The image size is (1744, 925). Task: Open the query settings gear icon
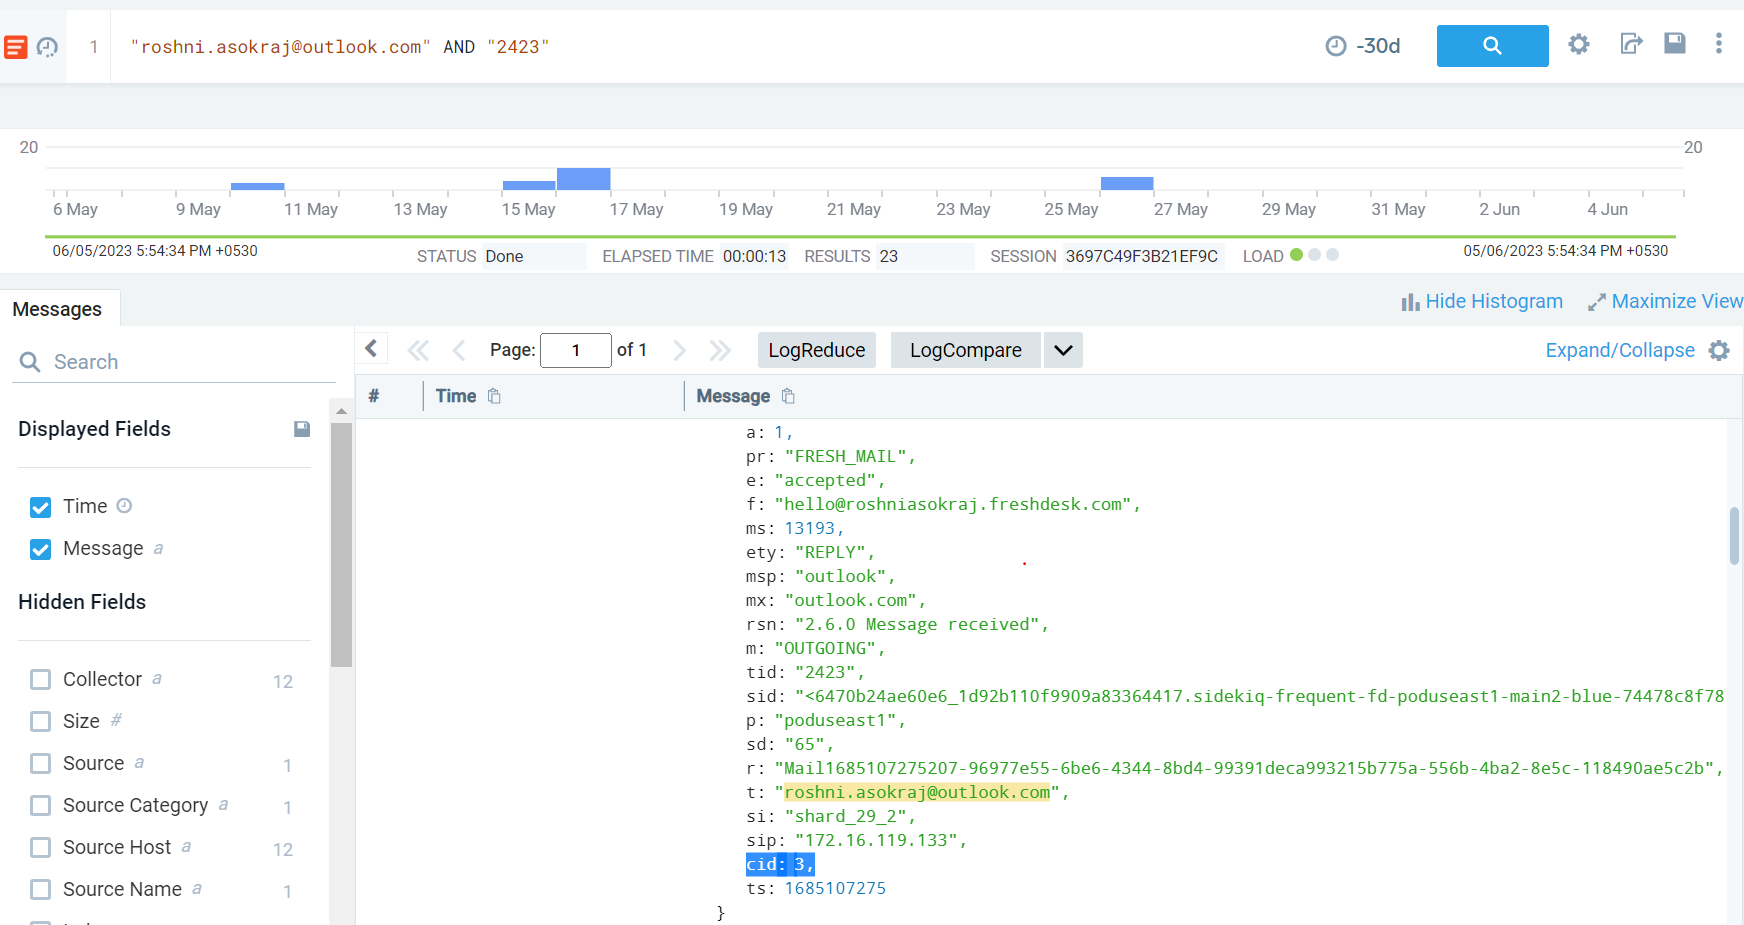[1579, 44]
